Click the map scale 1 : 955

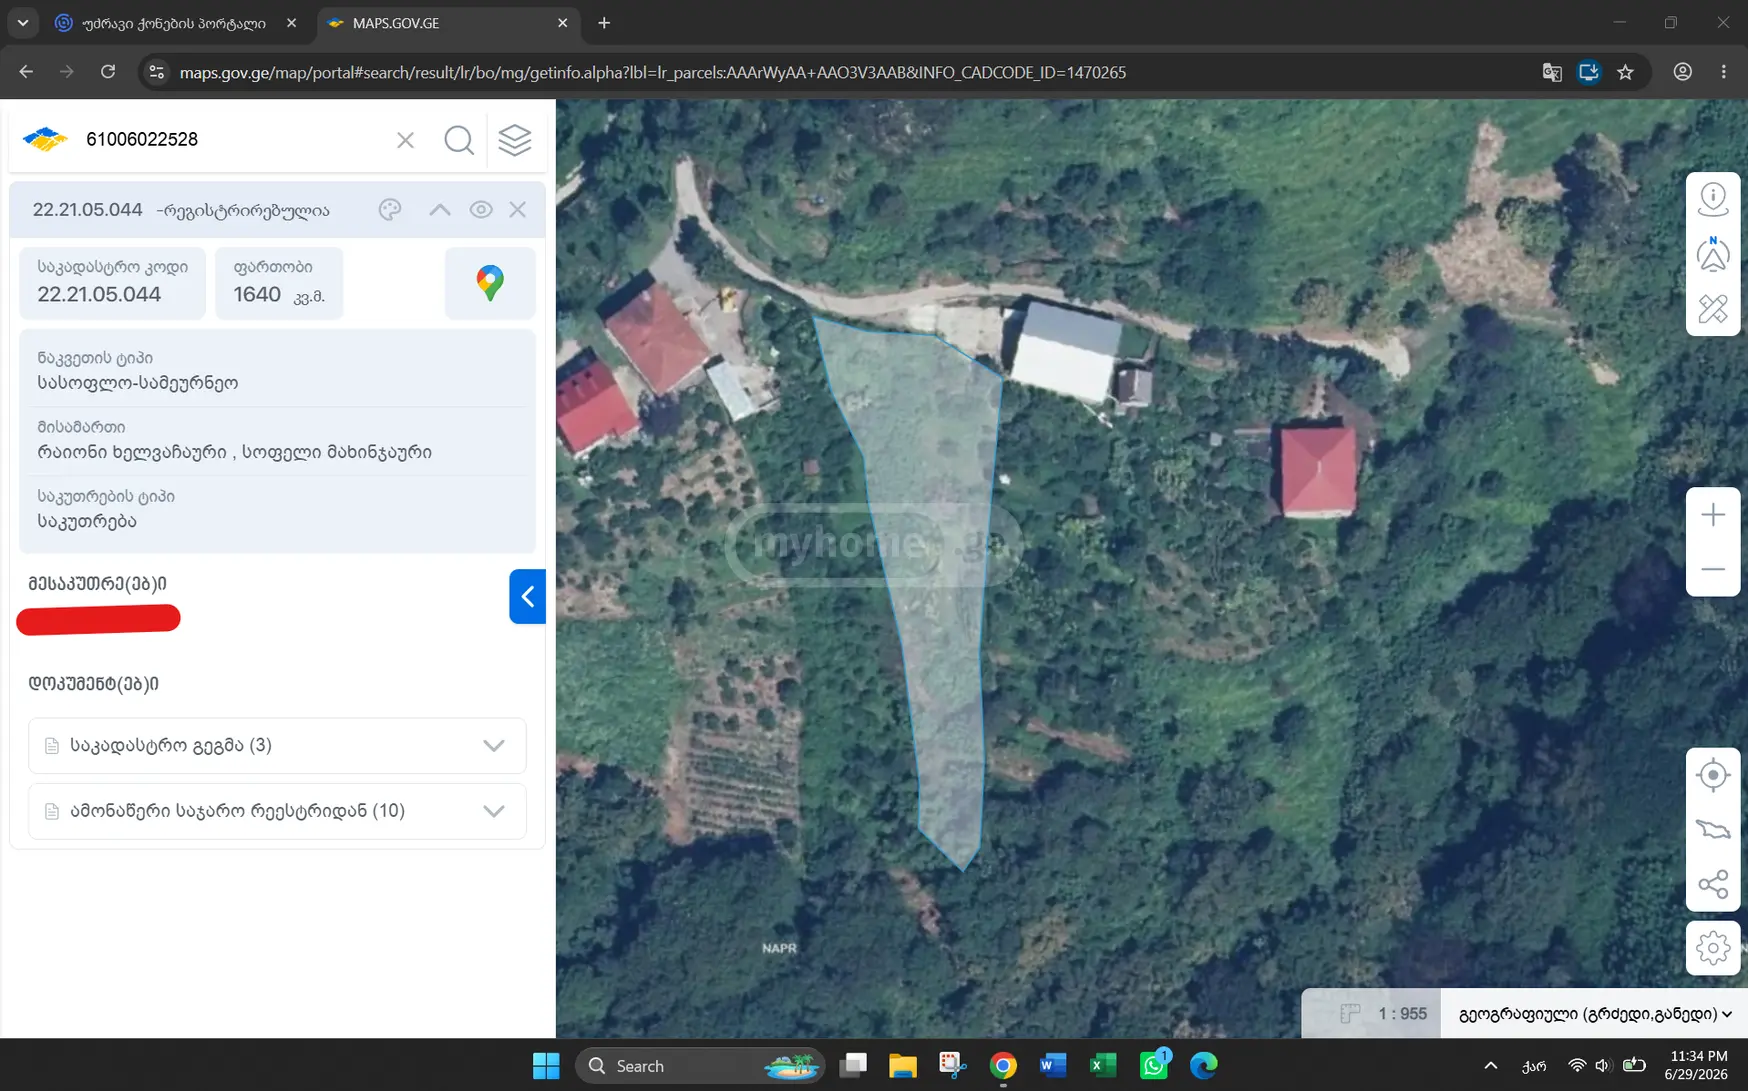pyautogui.click(x=1401, y=1014)
